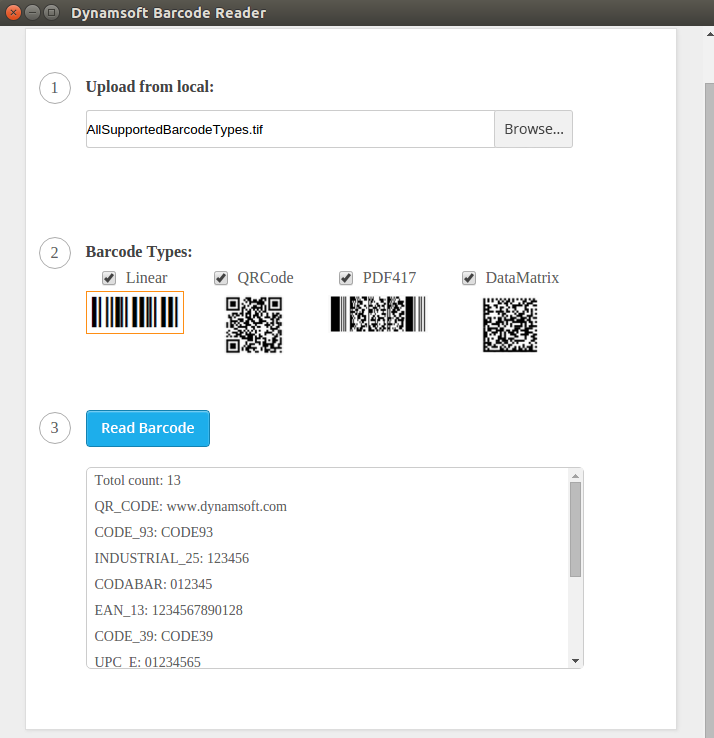Click the results list scroll-up arrow
This screenshot has height=738, width=714.
575,475
